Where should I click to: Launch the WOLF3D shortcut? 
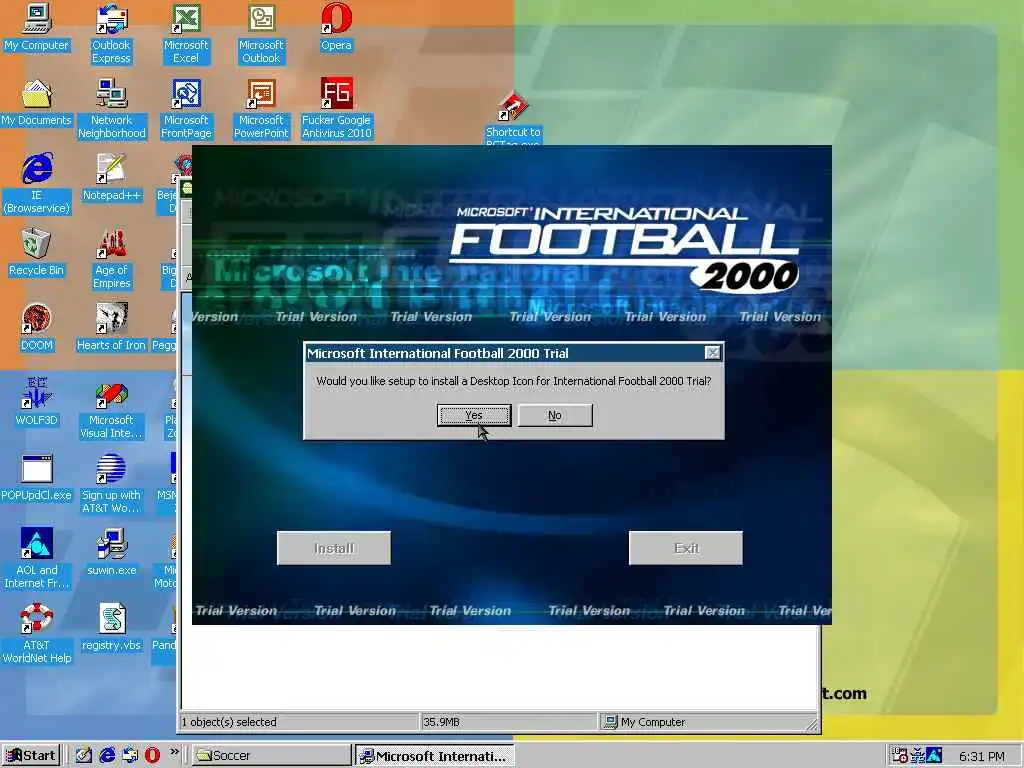[x=37, y=402]
